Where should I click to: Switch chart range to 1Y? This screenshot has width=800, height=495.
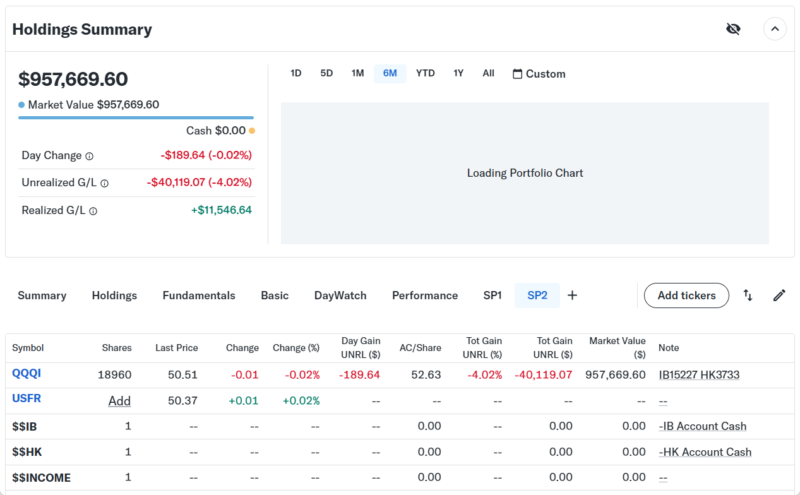pyautogui.click(x=458, y=73)
